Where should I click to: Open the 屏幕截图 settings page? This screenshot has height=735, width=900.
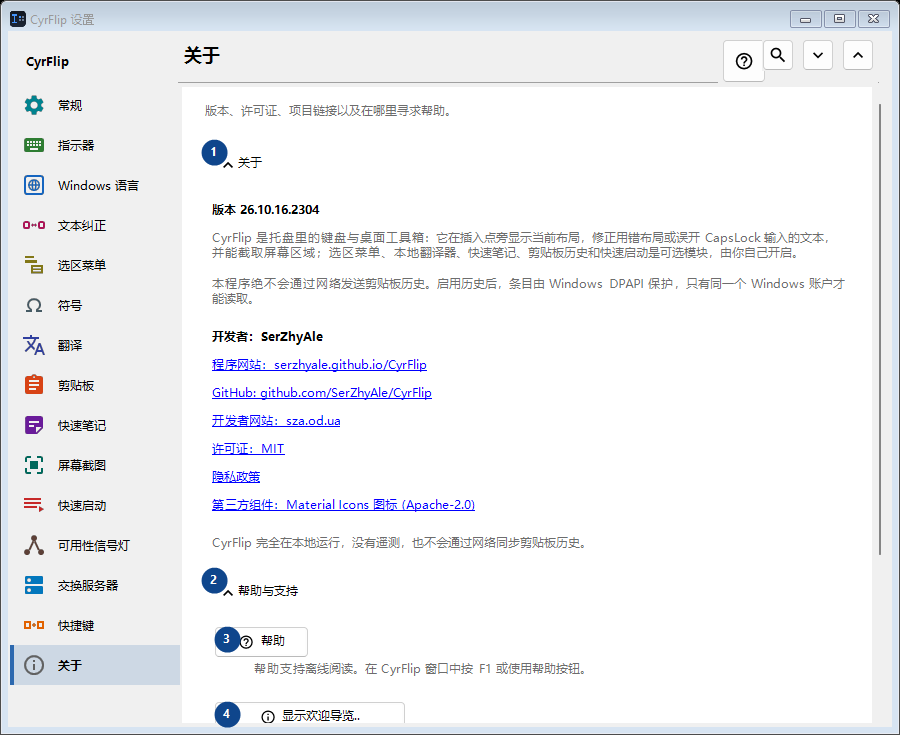pos(95,465)
